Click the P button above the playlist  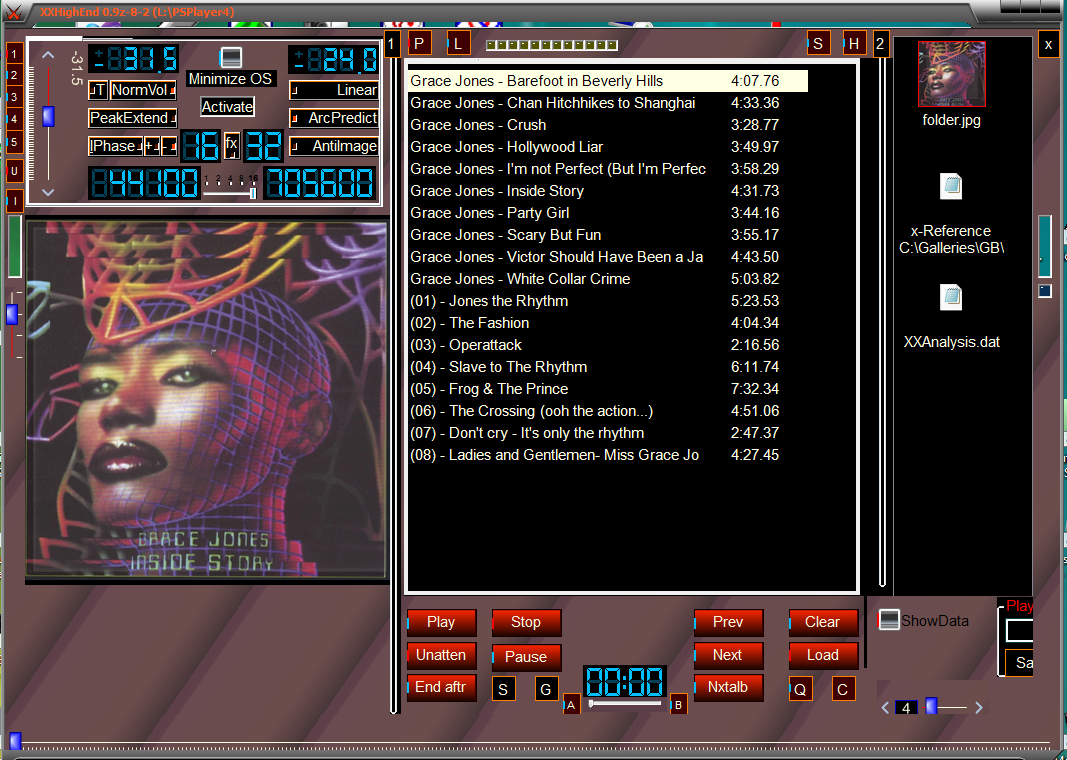click(419, 44)
